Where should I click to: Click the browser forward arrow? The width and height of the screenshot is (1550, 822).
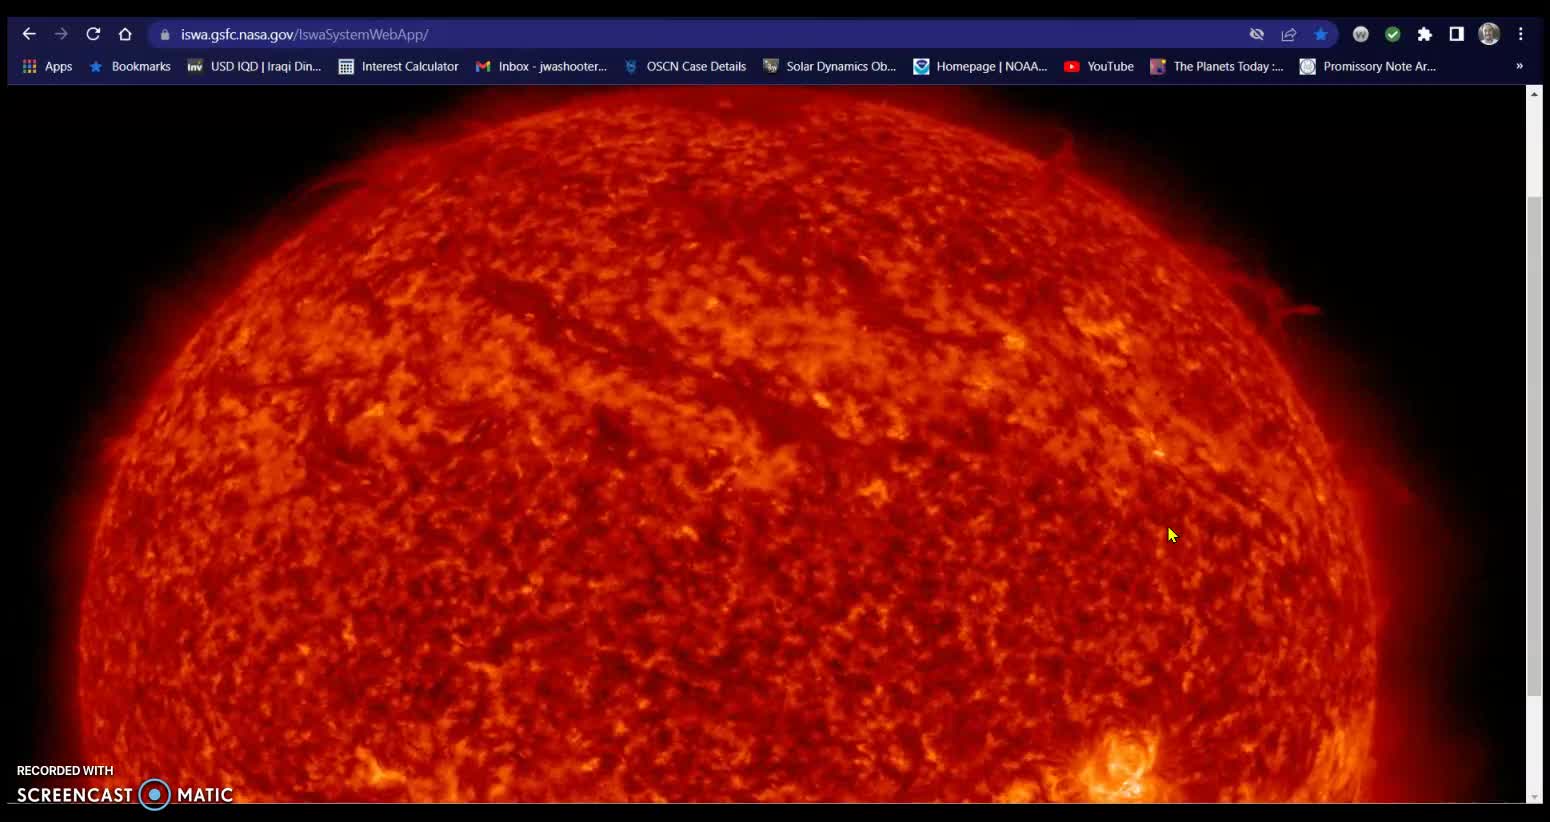pyautogui.click(x=61, y=34)
